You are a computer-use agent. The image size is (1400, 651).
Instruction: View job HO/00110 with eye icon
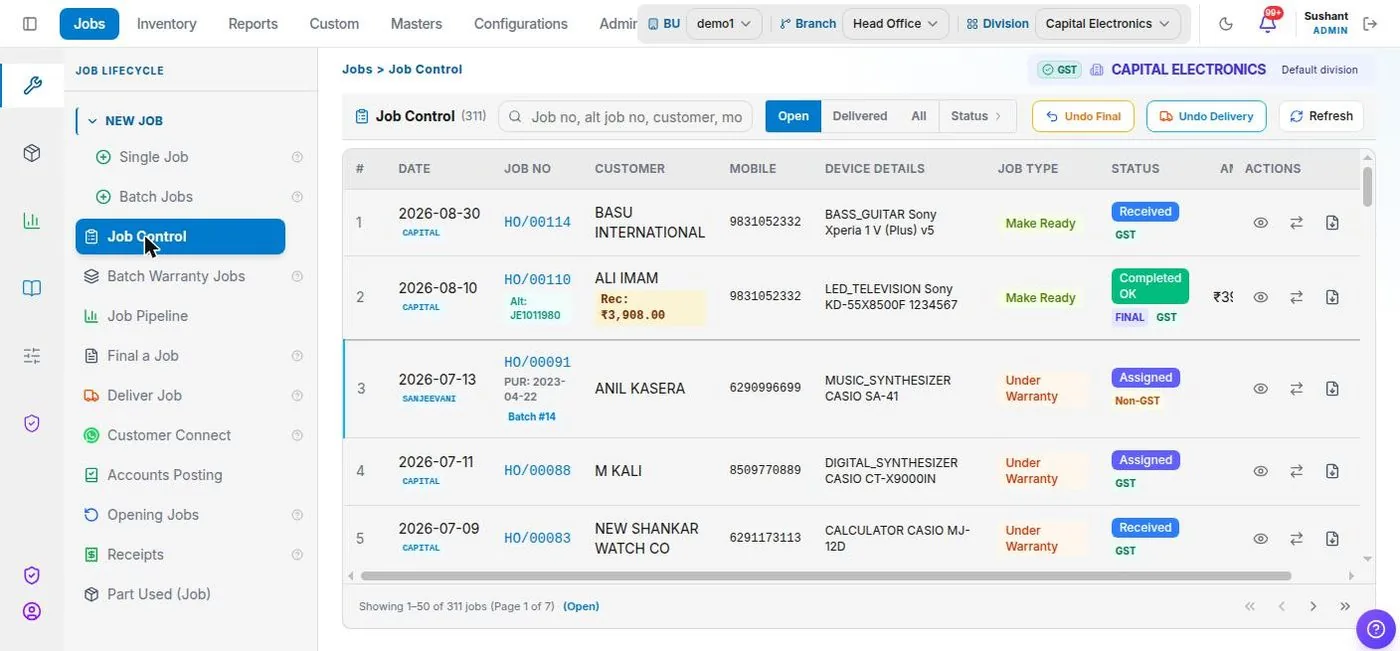pos(1261,297)
